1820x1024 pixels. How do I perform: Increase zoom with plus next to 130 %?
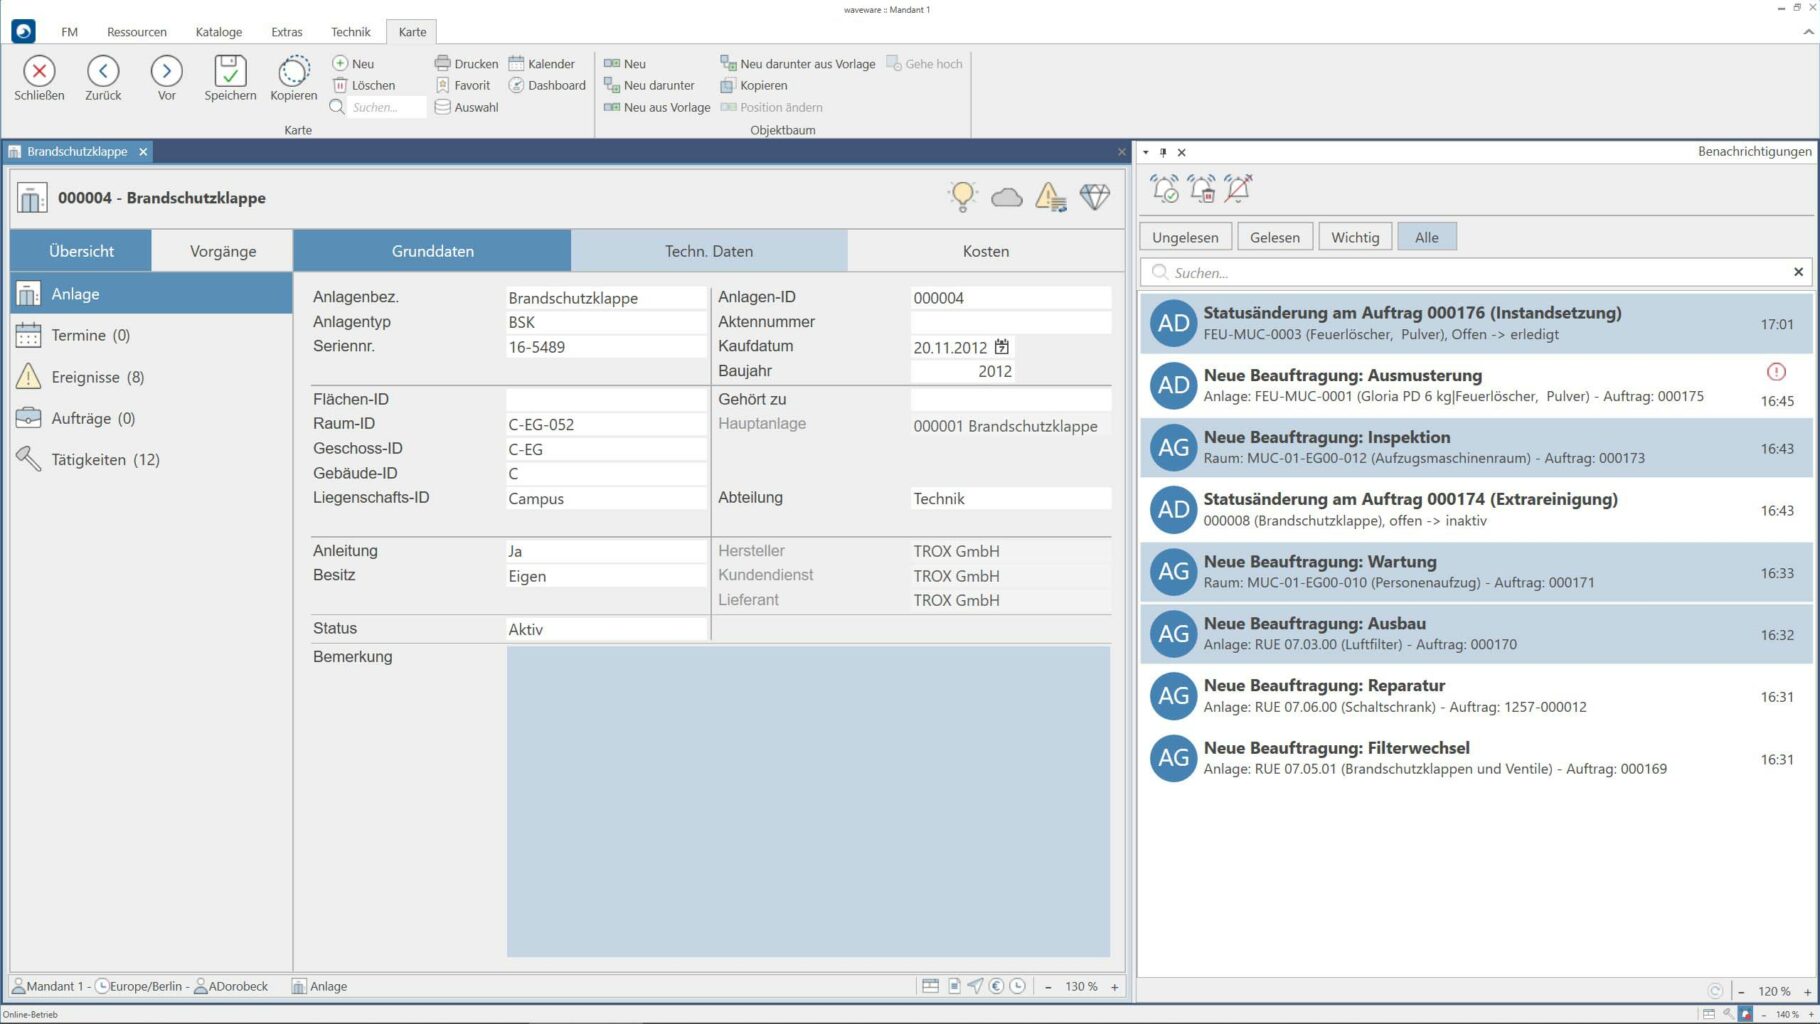pyautogui.click(x=1115, y=986)
